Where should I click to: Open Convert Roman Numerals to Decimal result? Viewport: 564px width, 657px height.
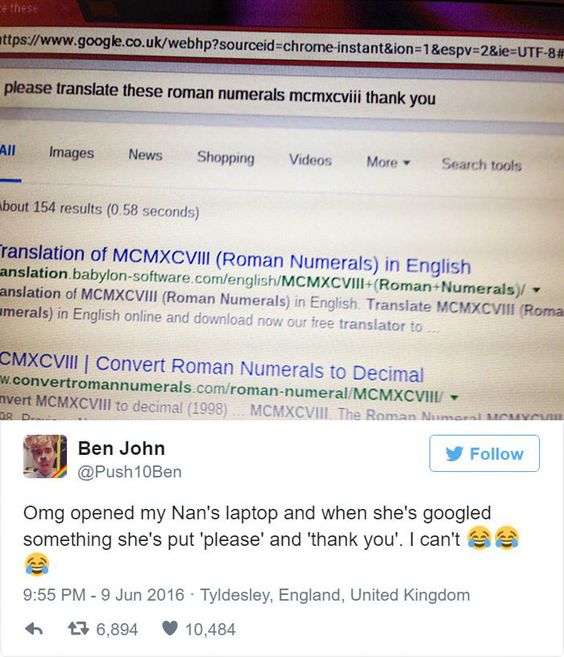[212, 367]
